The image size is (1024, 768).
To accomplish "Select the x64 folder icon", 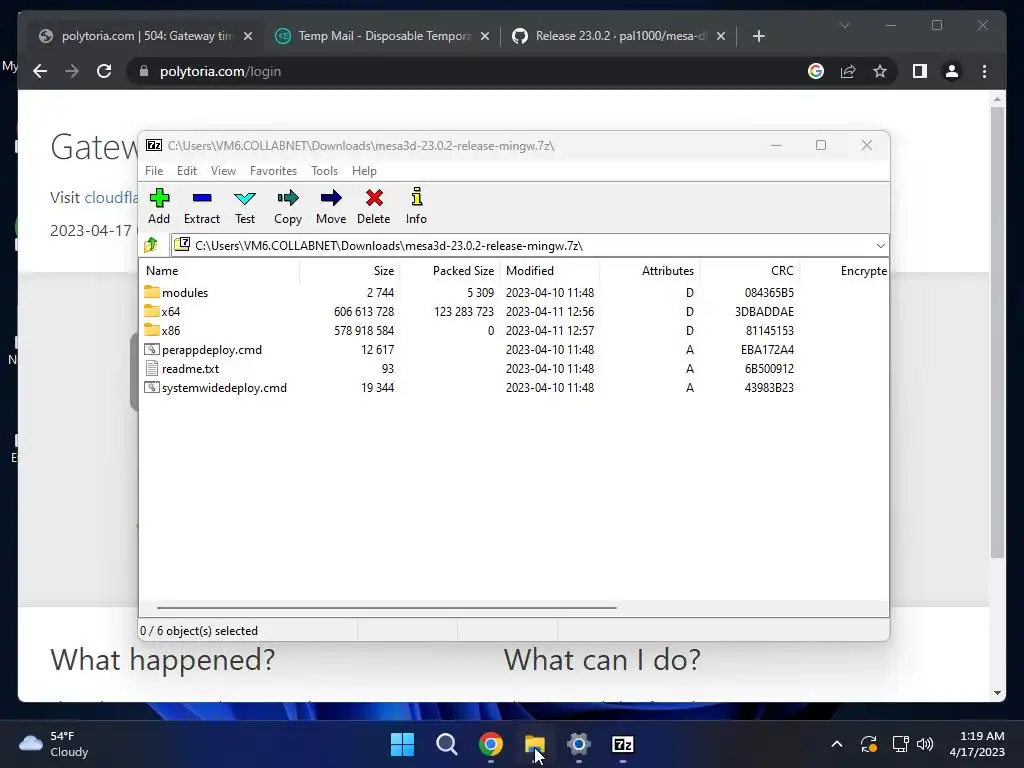I will coord(152,311).
